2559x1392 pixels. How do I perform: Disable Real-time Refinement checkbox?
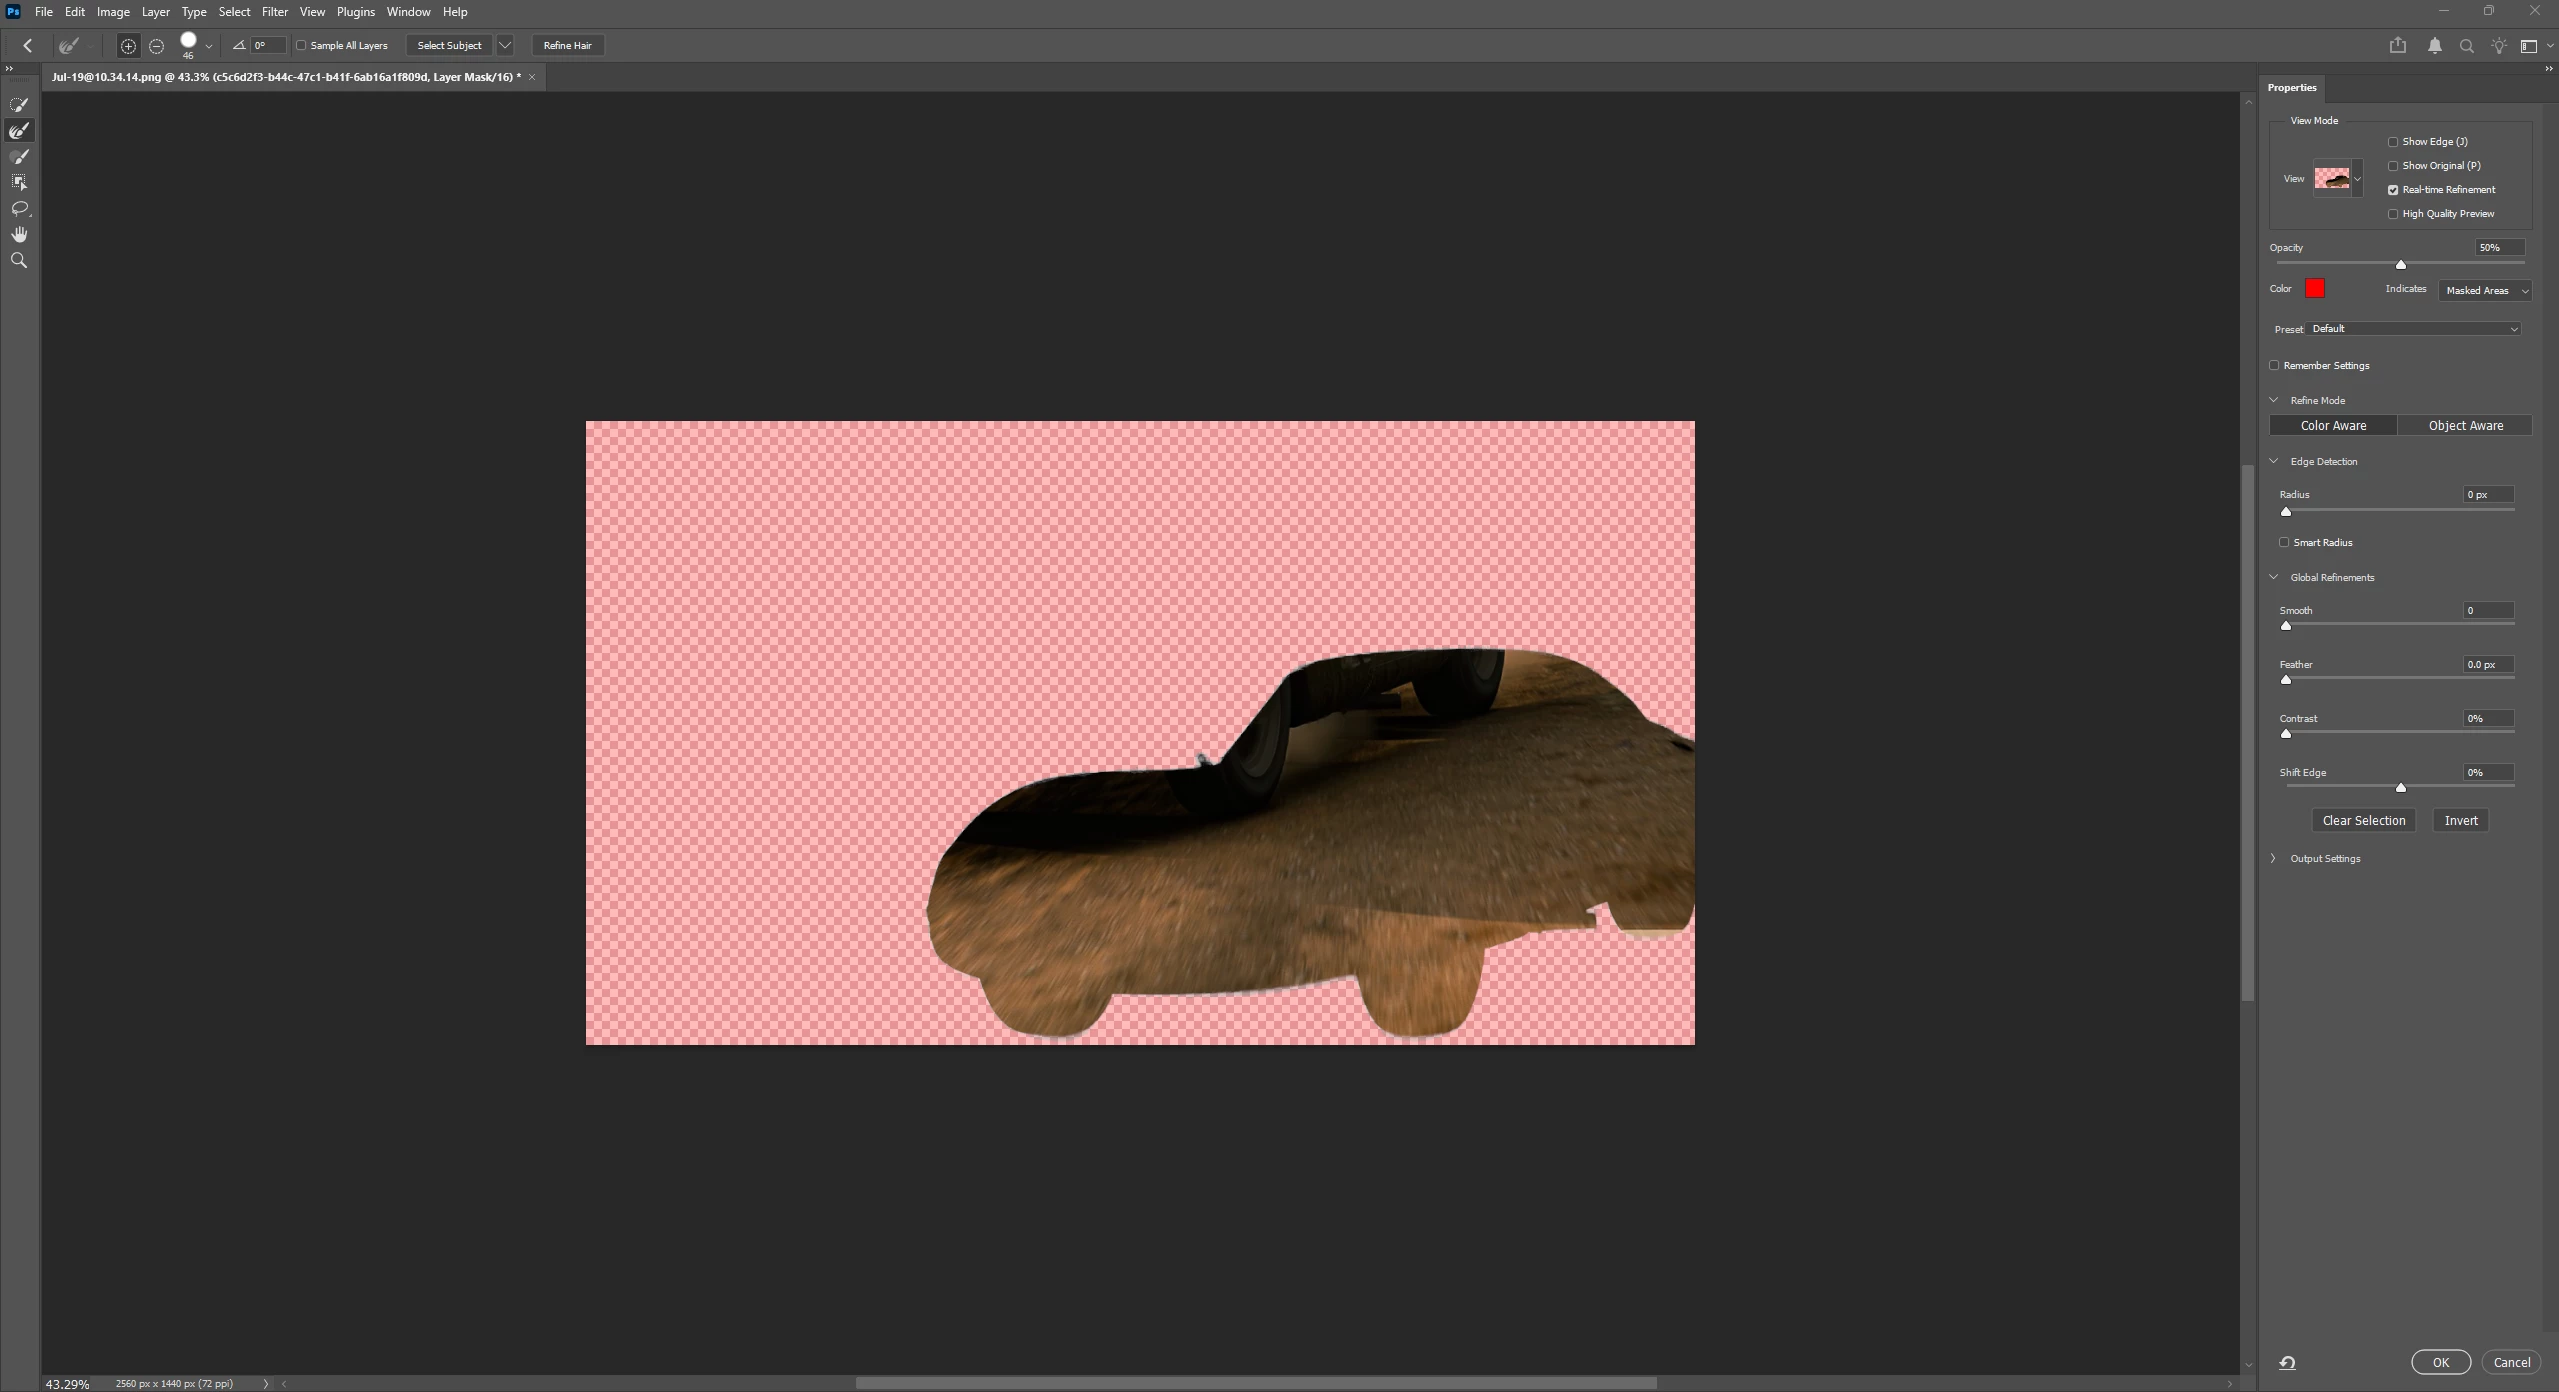click(x=2393, y=190)
